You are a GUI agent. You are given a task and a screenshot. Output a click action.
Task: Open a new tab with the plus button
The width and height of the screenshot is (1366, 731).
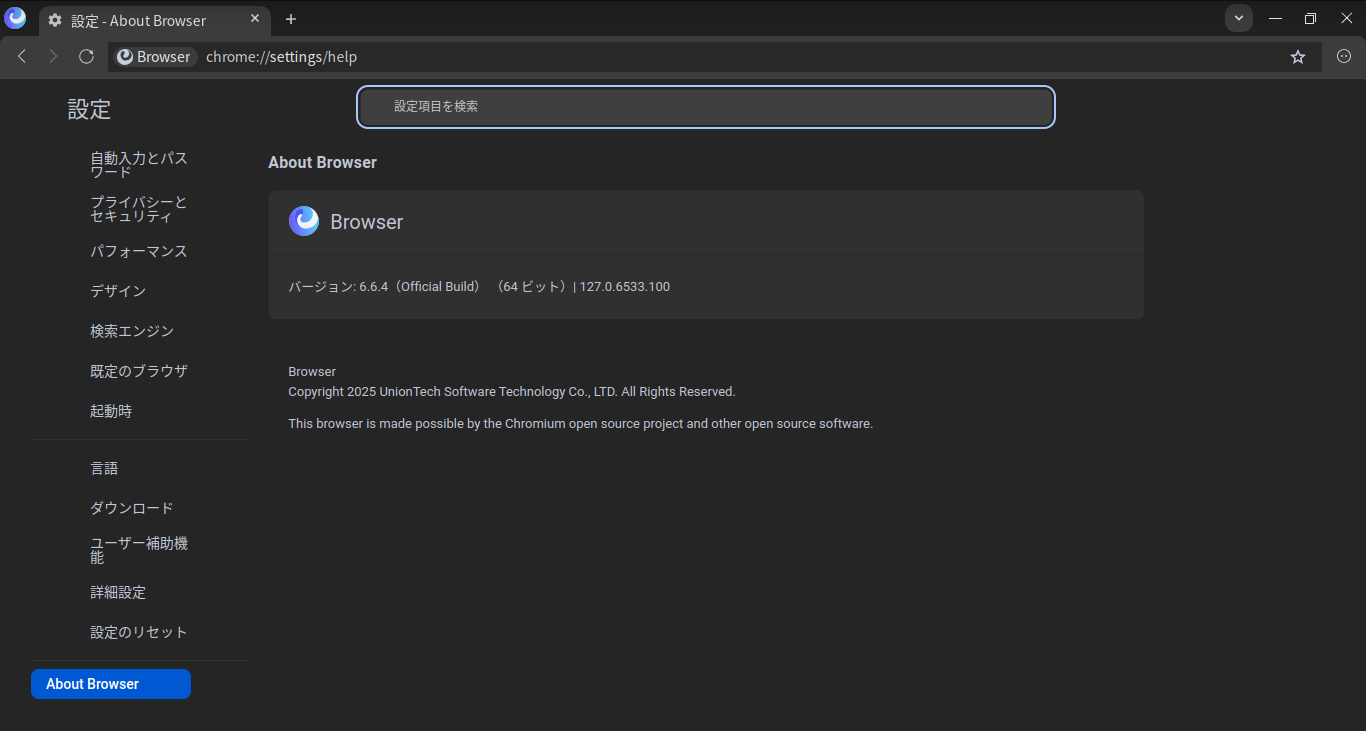click(291, 19)
